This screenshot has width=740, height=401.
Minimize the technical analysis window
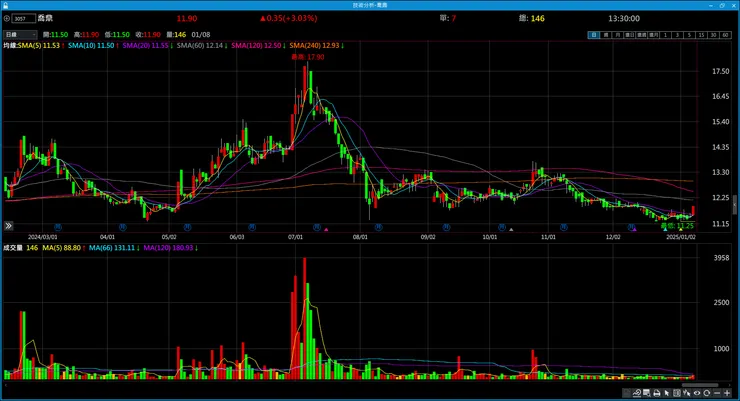point(711,5)
